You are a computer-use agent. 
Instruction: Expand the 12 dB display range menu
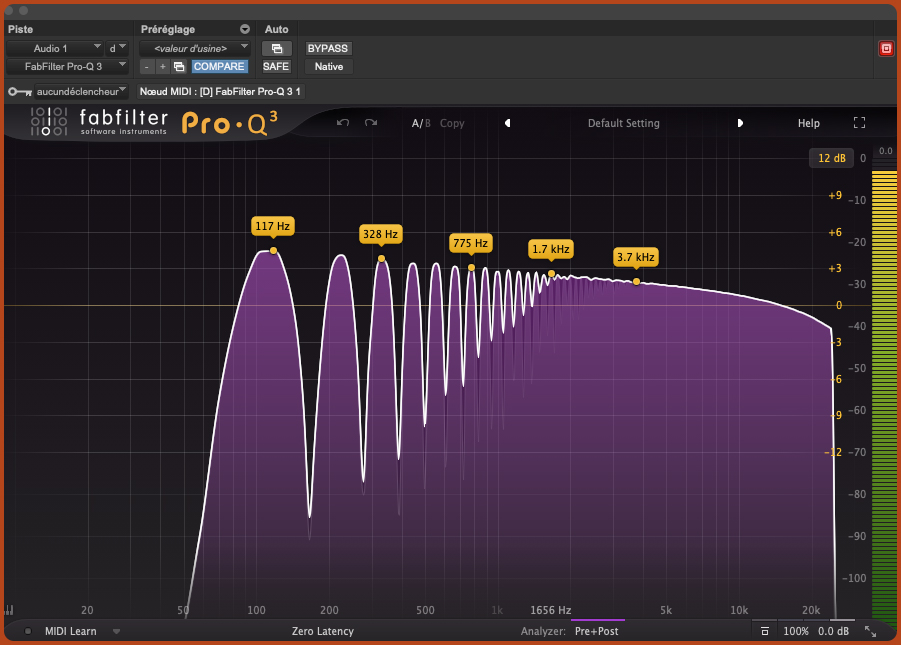point(831,158)
